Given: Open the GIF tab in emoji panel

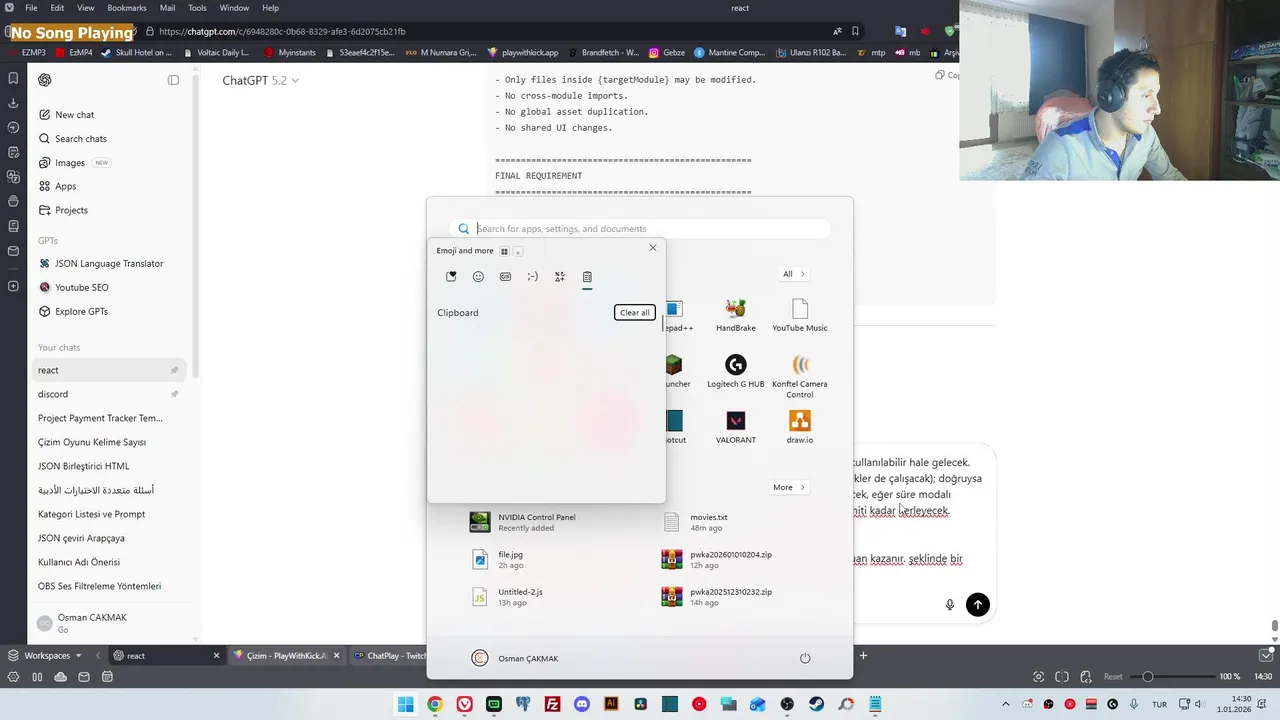Looking at the screenshot, I should [x=505, y=277].
